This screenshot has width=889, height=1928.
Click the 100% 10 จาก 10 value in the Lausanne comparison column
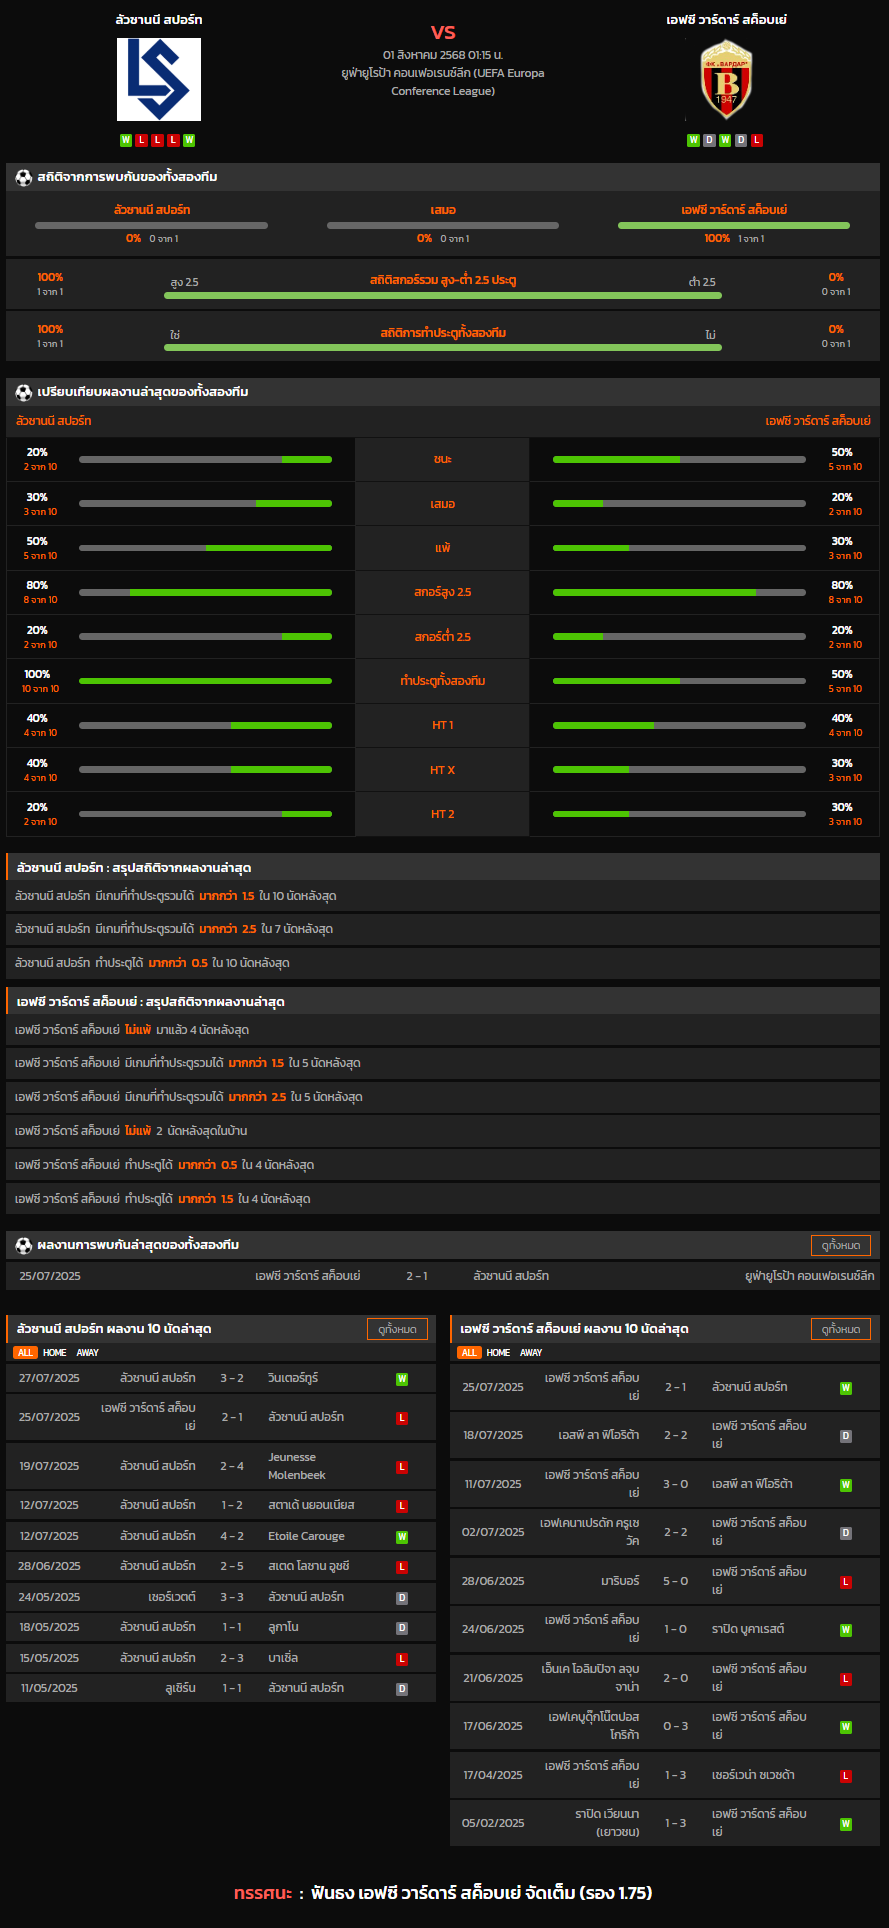tap(41, 681)
